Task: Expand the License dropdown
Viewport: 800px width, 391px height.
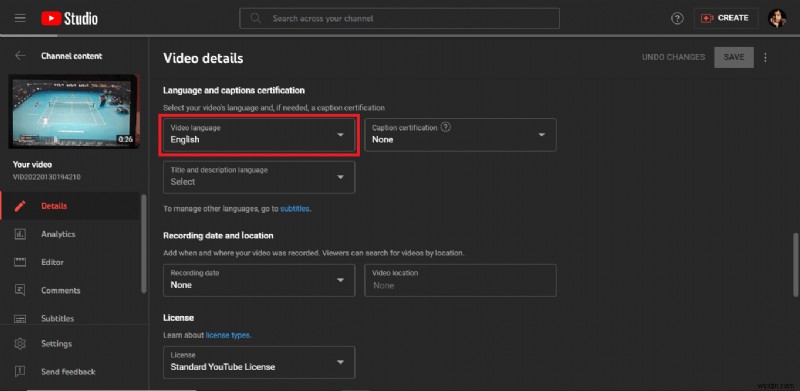Action: coord(259,362)
